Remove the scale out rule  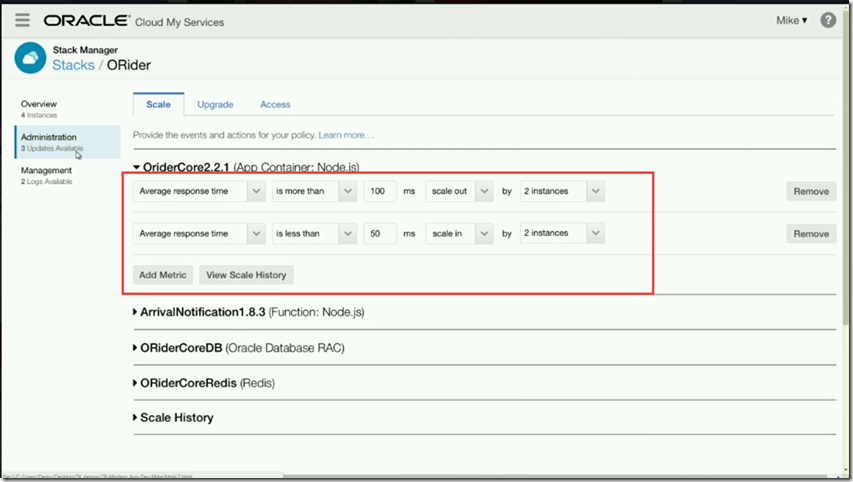point(811,191)
